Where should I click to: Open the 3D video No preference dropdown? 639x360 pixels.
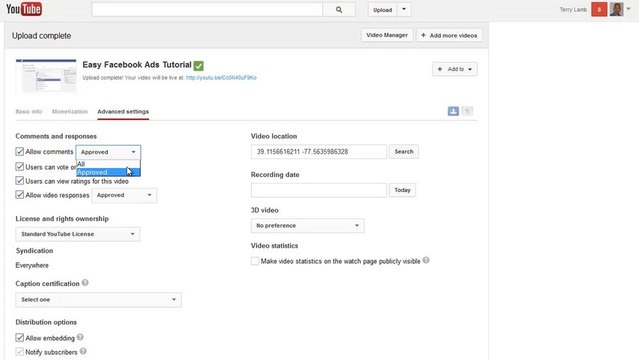(307, 225)
